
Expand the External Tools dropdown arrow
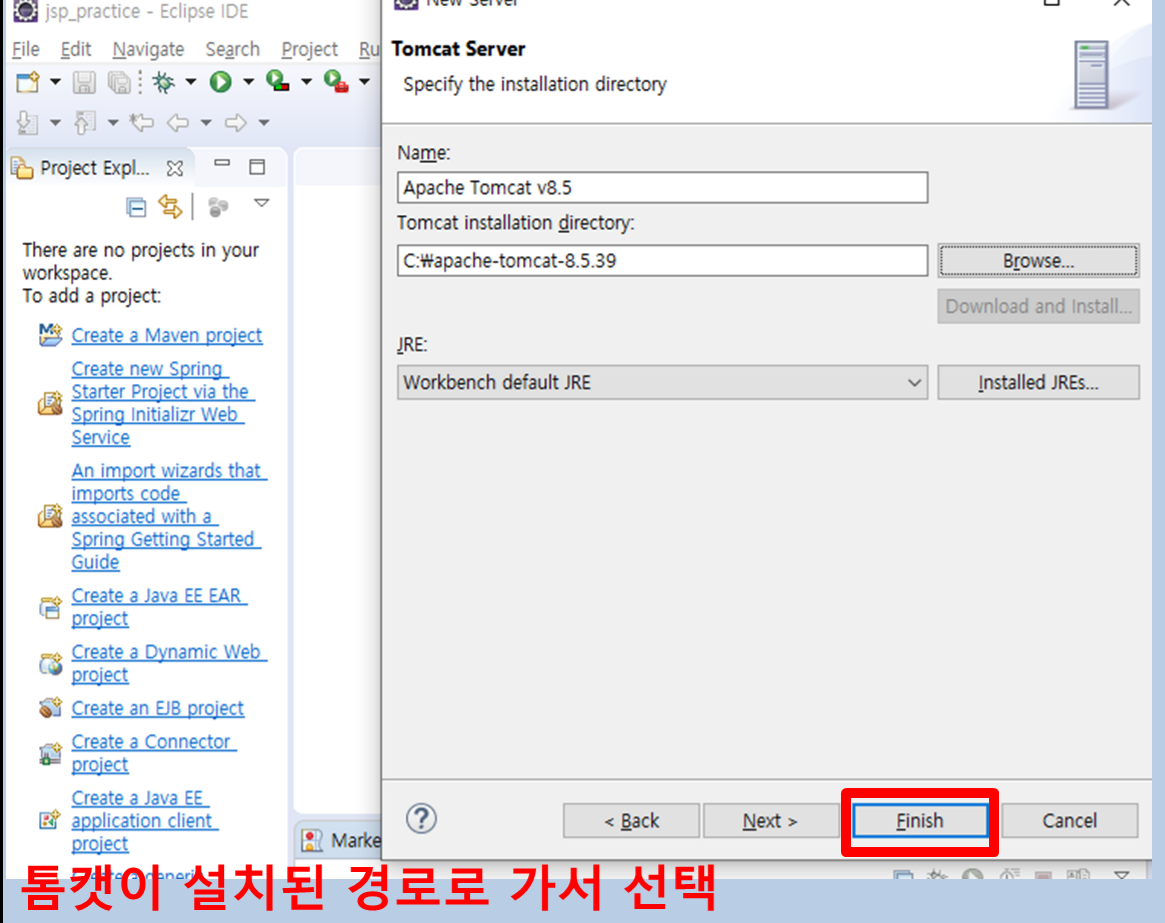364,82
